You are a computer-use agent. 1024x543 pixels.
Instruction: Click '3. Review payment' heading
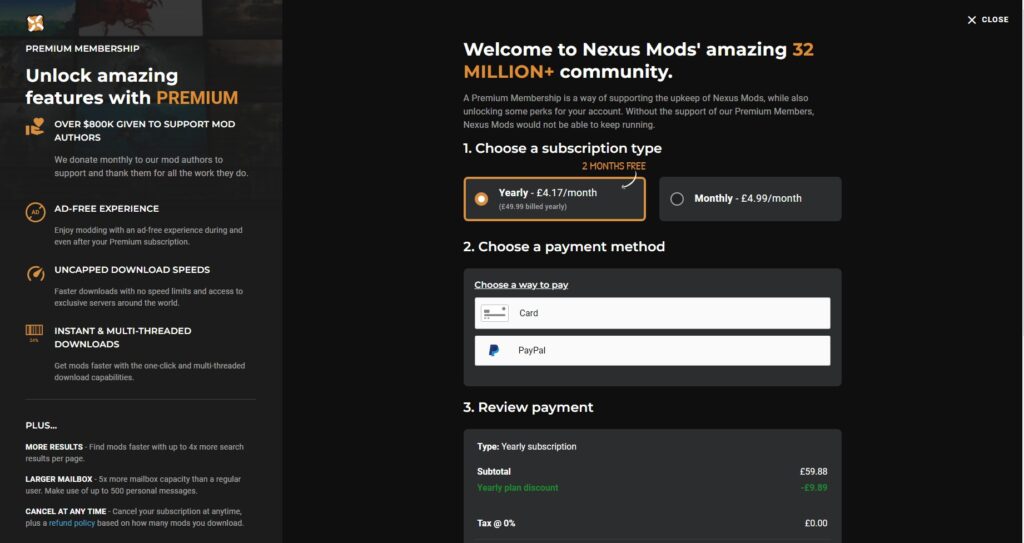528,407
